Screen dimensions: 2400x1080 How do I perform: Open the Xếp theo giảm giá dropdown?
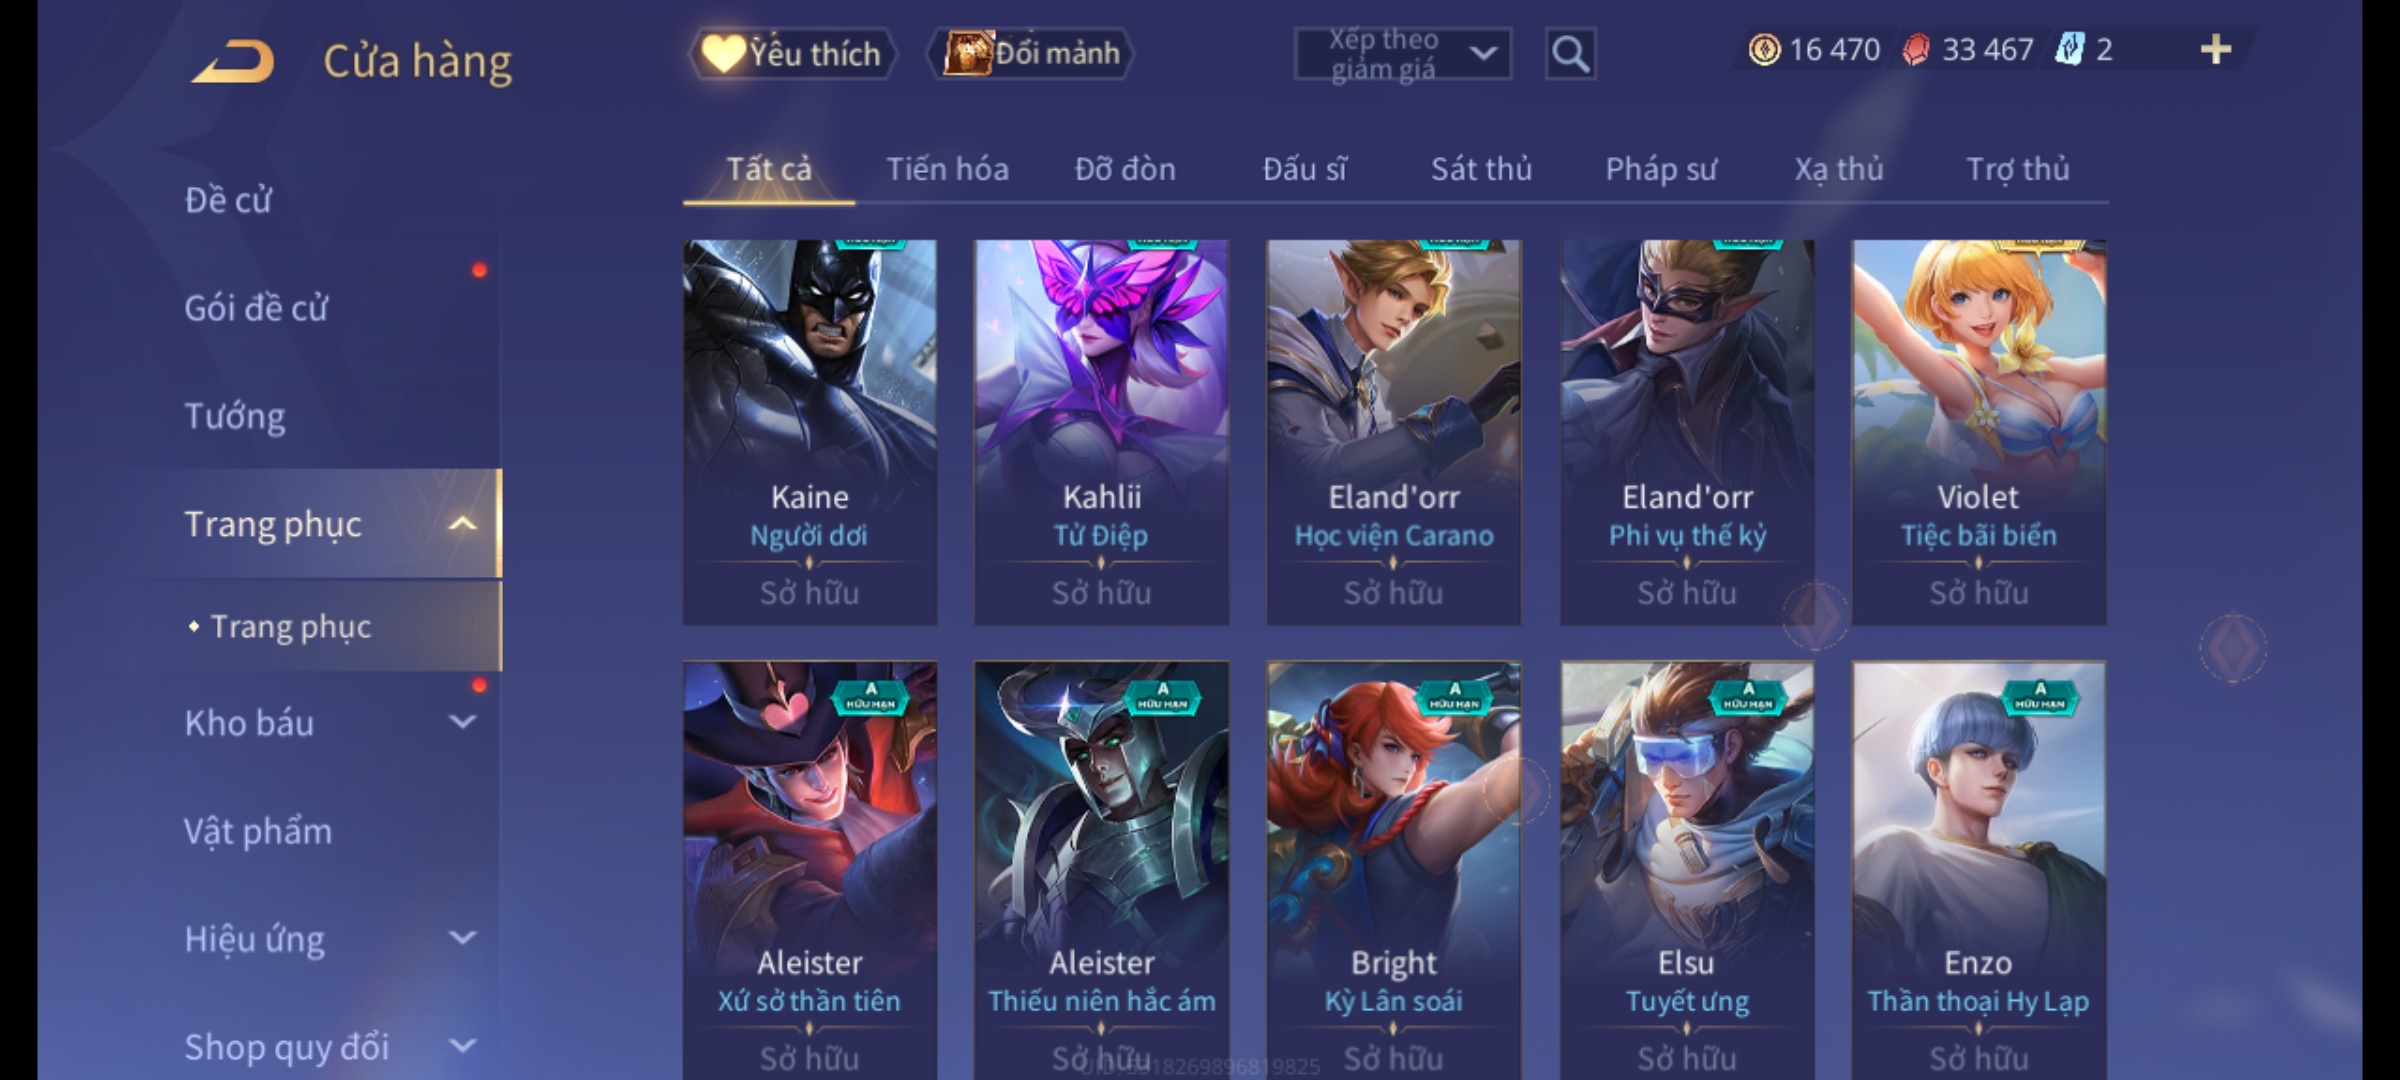click(1403, 54)
